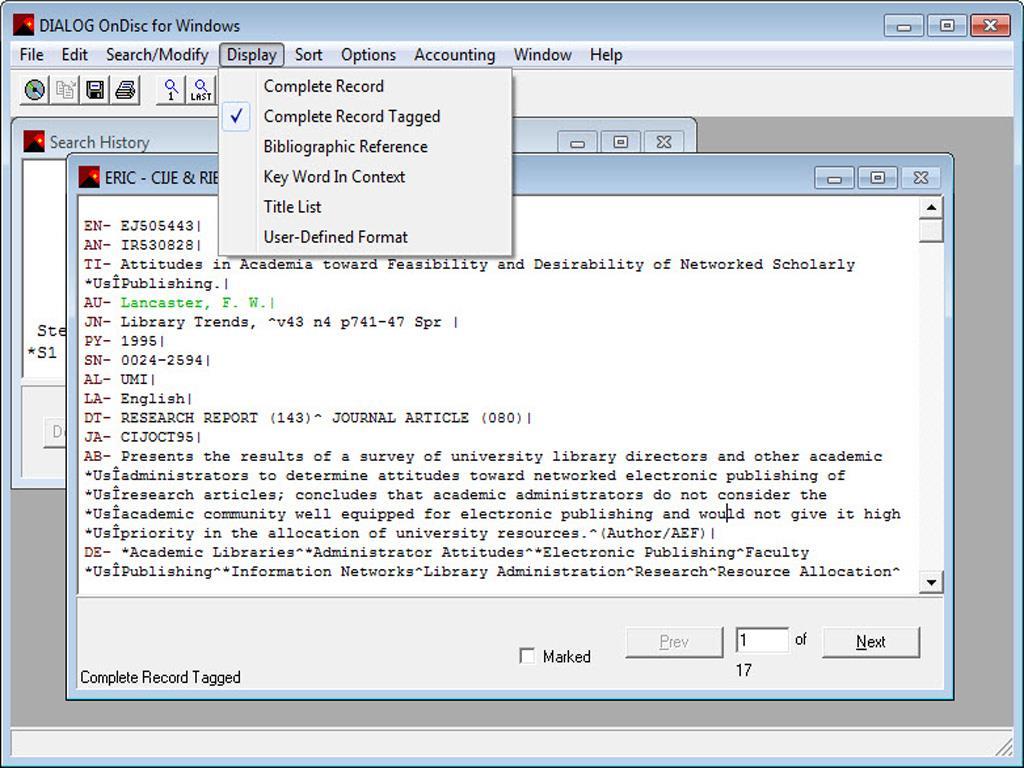Open the Window menu
This screenshot has height=768, width=1024.
(542, 55)
